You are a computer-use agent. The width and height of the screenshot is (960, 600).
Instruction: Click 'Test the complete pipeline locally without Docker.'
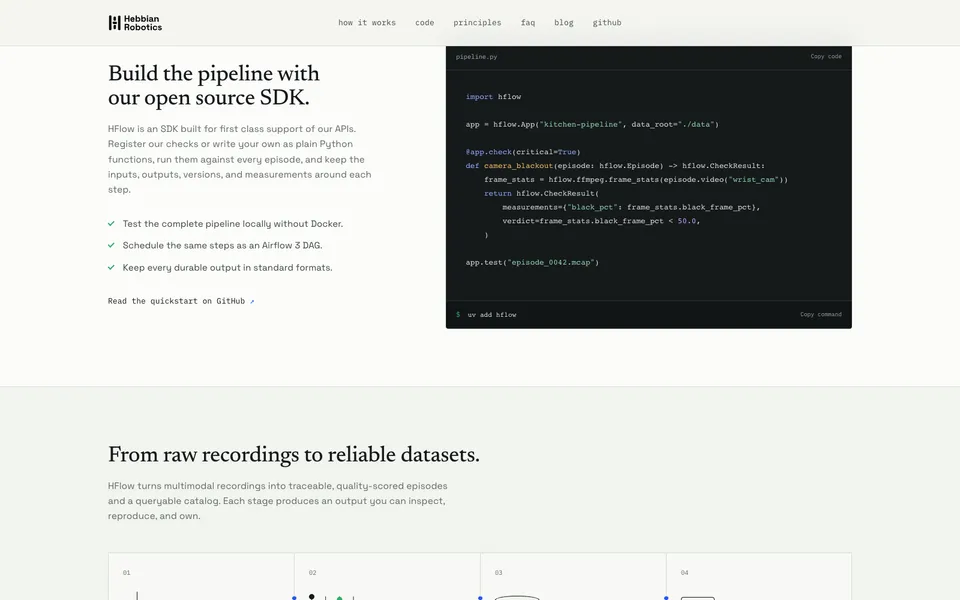click(233, 224)
